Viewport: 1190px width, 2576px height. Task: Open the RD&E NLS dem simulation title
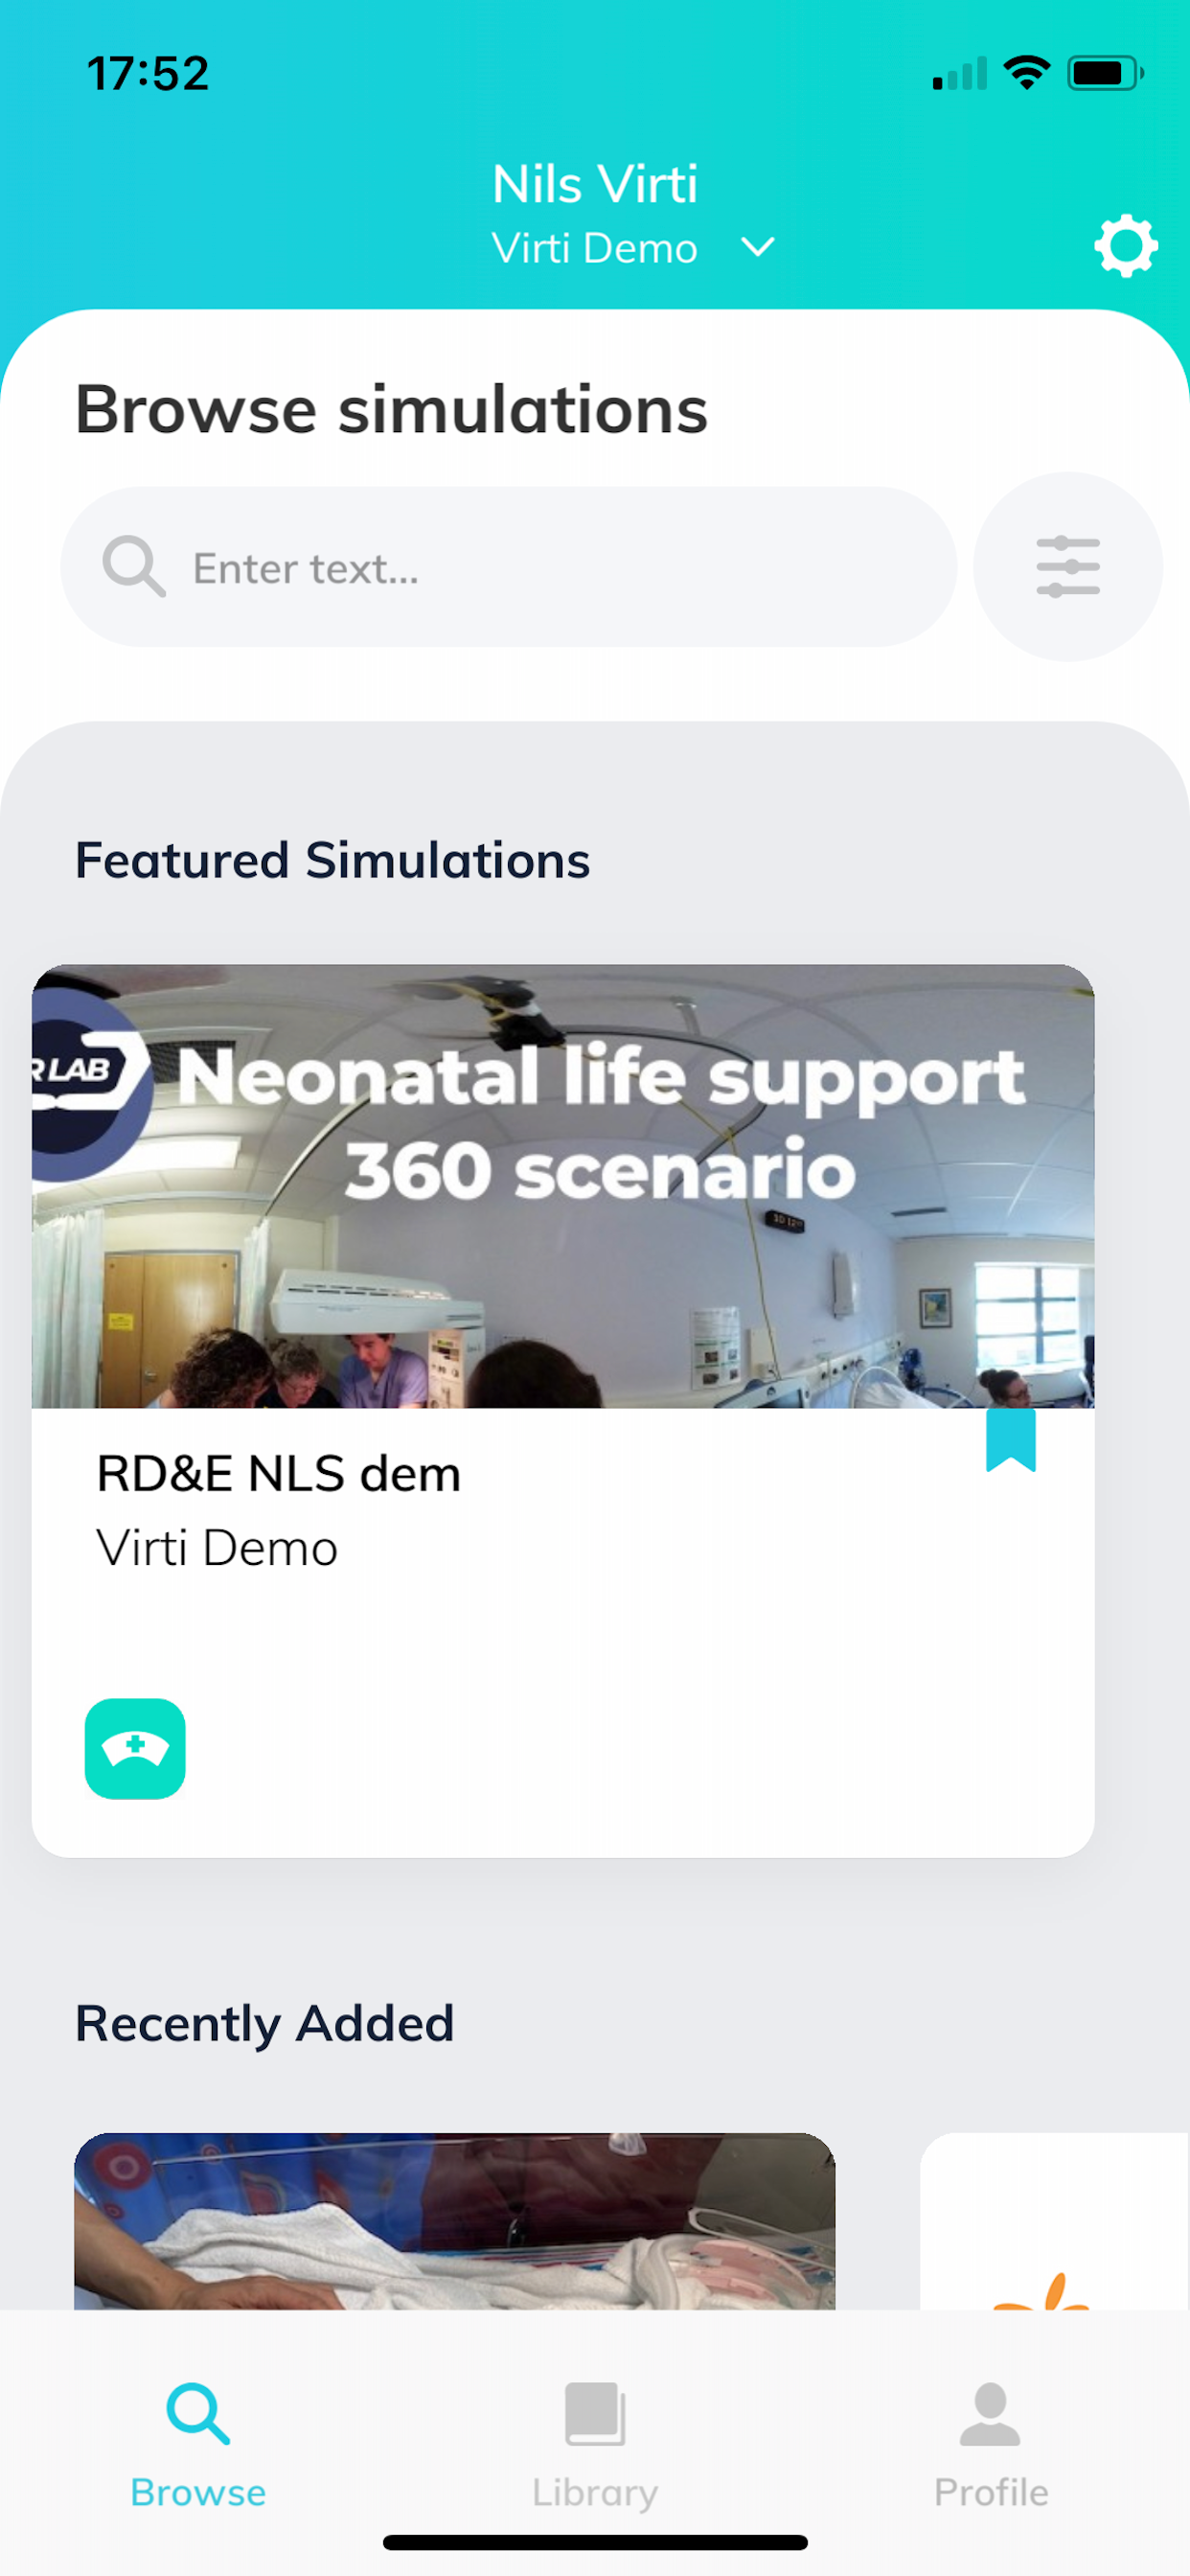click(x=279, y=1473)
